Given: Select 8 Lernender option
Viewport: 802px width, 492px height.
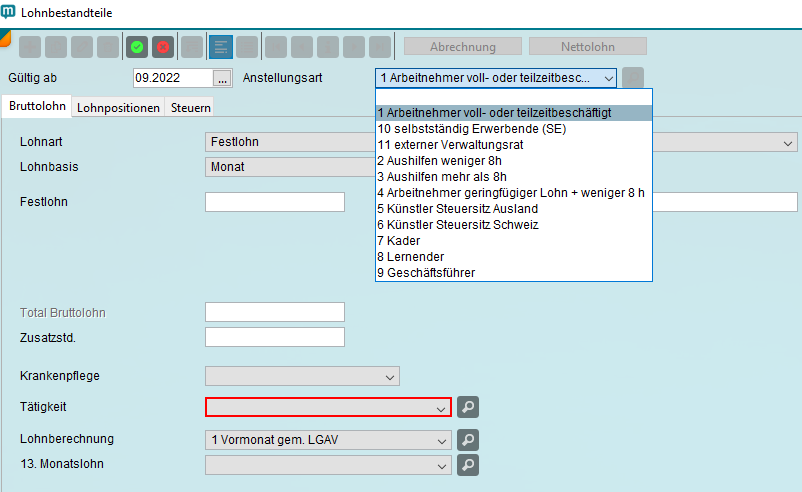Looking at the screenshot, I should point(514,257).
